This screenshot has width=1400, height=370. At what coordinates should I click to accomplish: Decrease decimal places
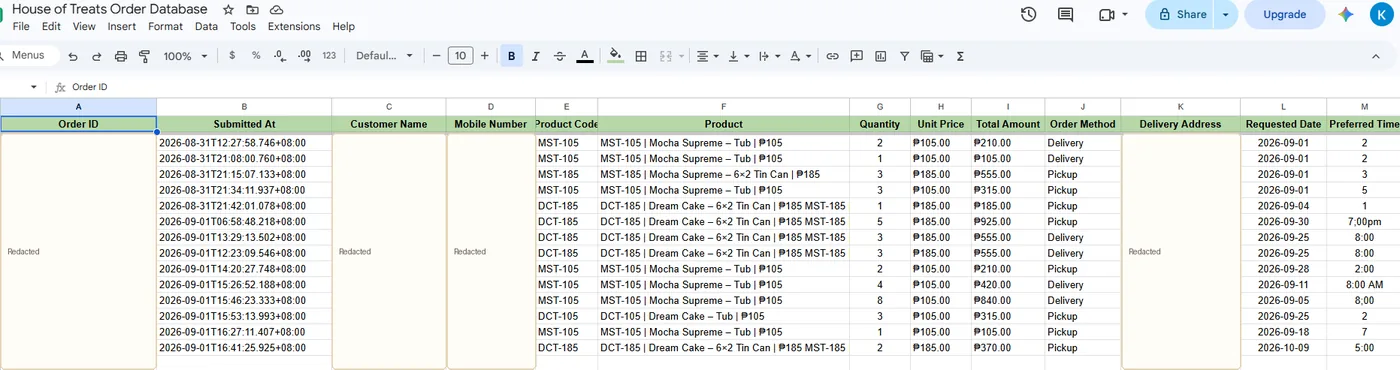[280, 56]
